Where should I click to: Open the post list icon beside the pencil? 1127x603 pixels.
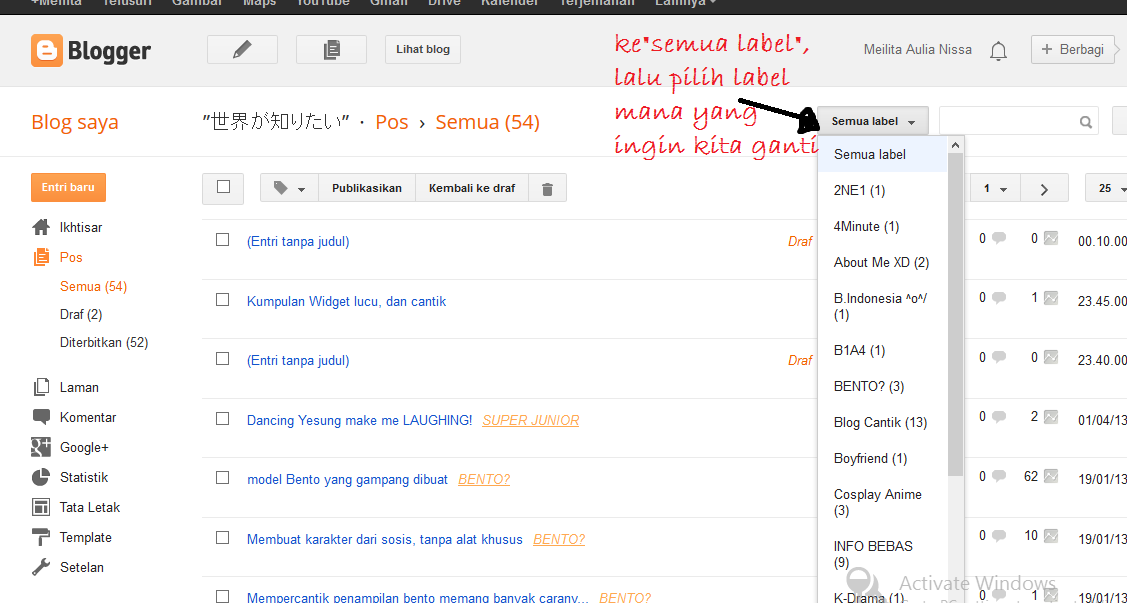[330, 48]
